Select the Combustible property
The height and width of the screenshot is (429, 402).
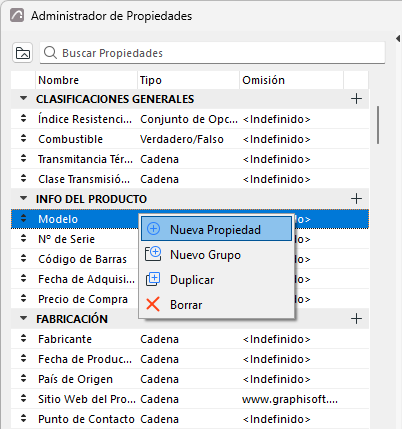point(70,139)
